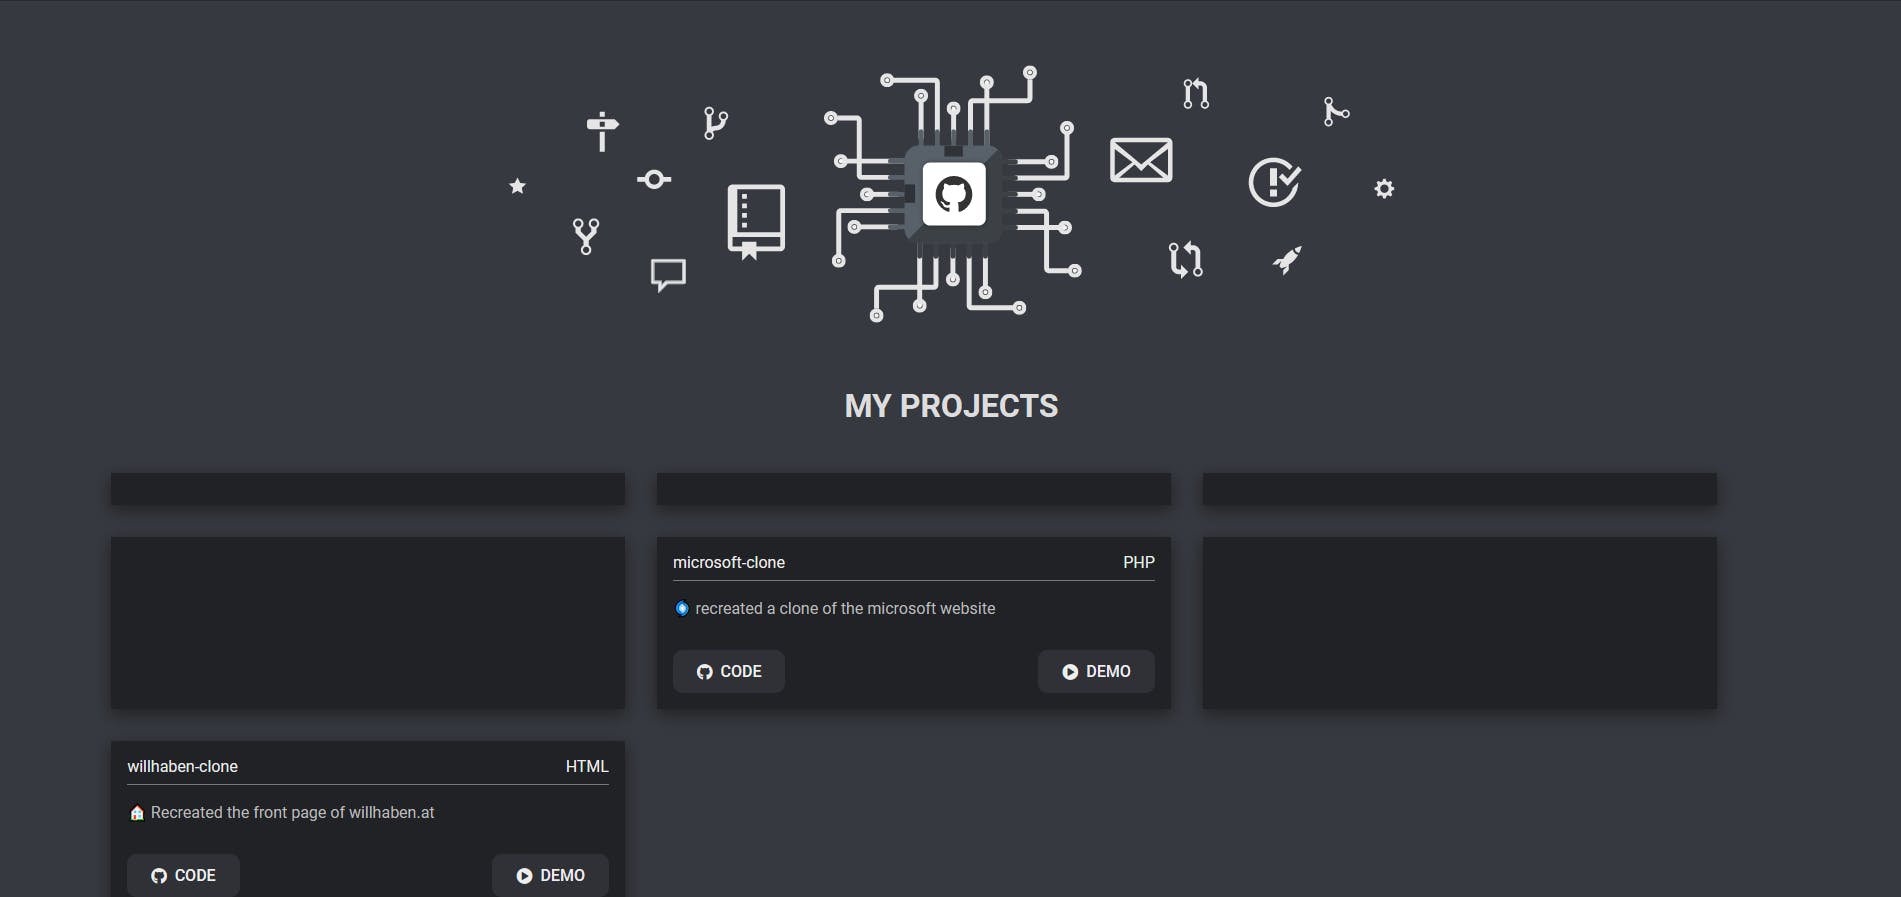
Task: Launch the willhaben-clone DEMO button
Action: pos(550,876)
